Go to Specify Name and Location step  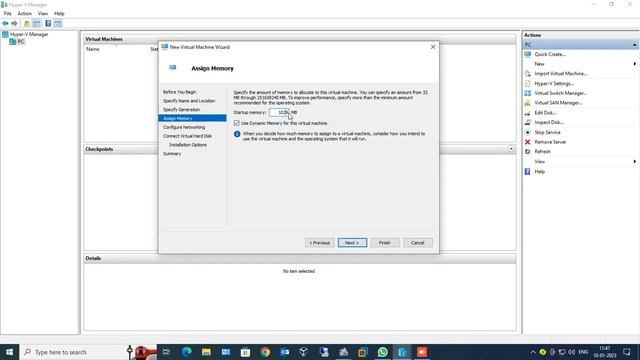(189, 101)
